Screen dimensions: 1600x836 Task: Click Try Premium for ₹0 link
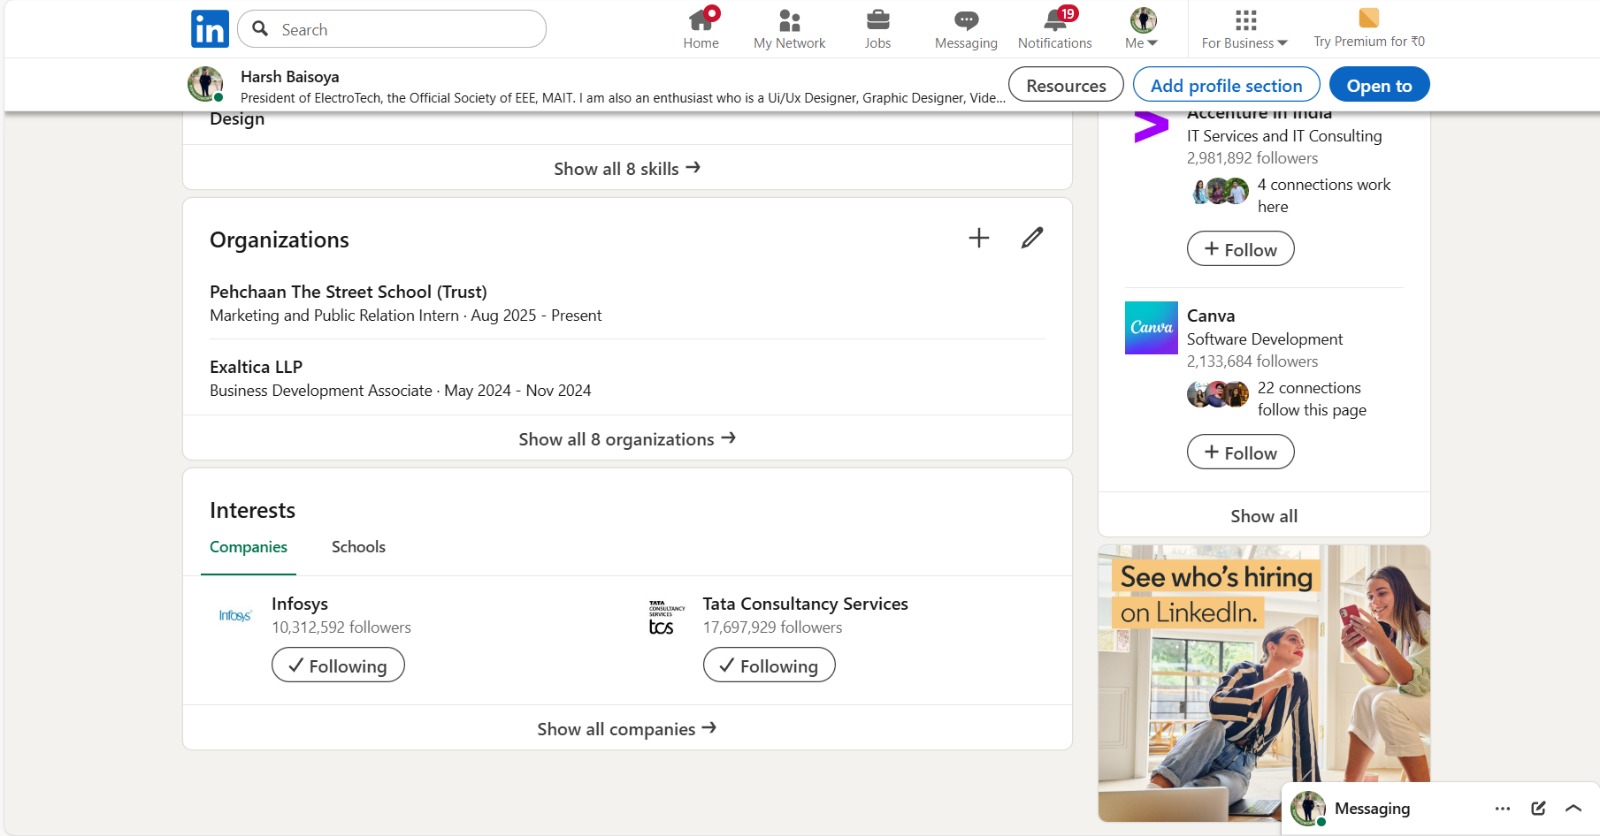pyautogui.click(x=1369, y=29)
